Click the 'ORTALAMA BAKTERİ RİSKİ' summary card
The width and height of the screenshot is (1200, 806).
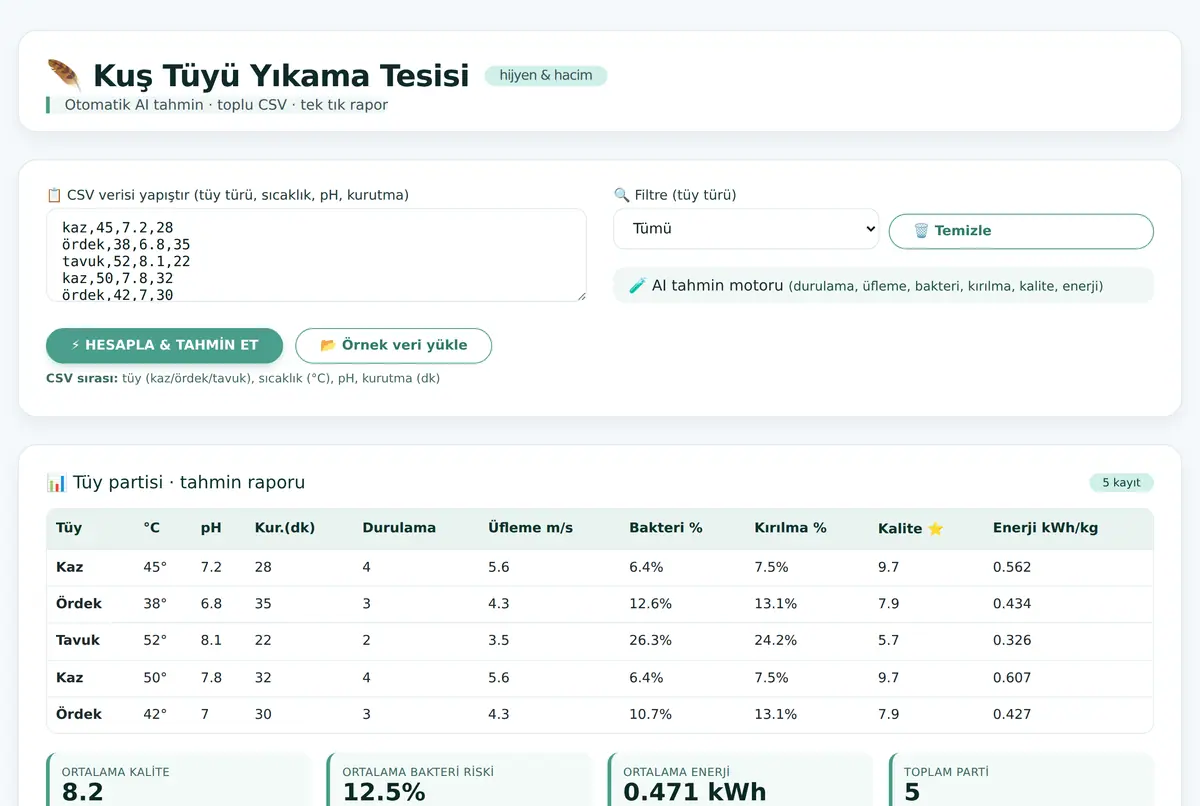tap(460, 780)
